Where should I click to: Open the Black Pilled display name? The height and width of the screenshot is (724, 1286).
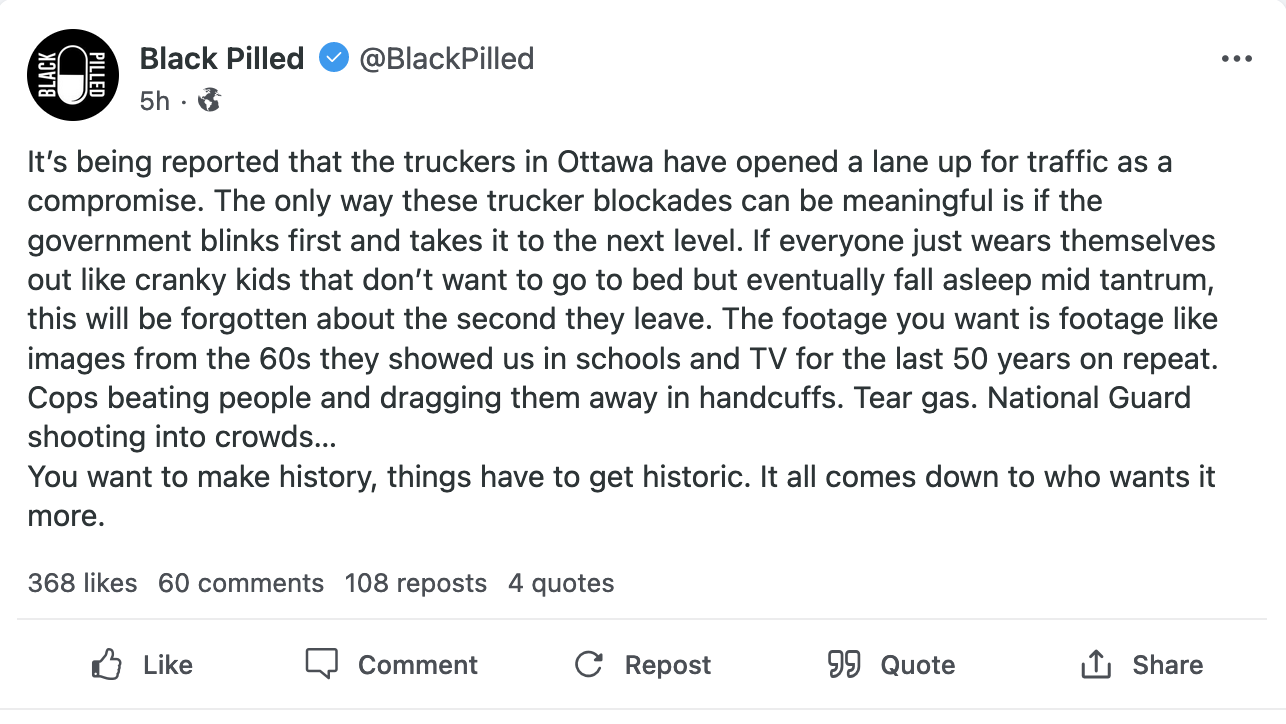pos(221,59)
